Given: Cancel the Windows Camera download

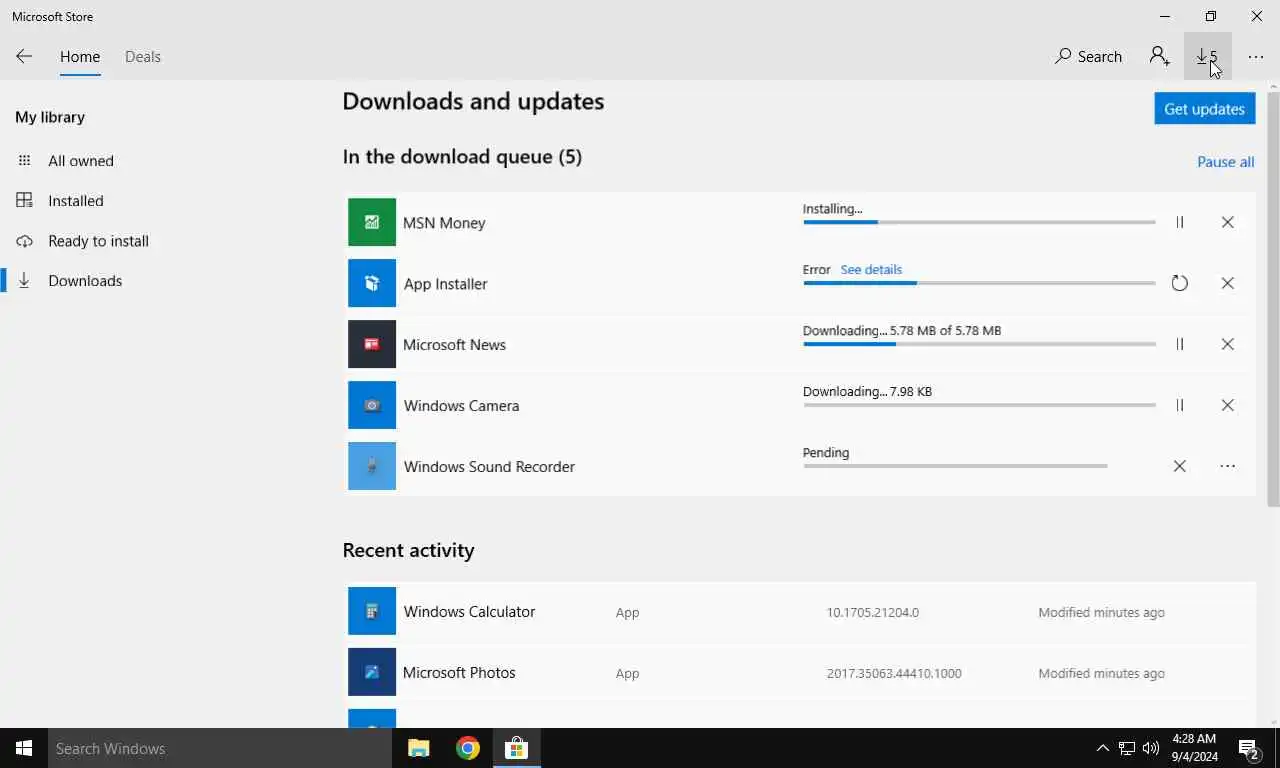Looking at the screenshot, I should [x=1227, y=405].
